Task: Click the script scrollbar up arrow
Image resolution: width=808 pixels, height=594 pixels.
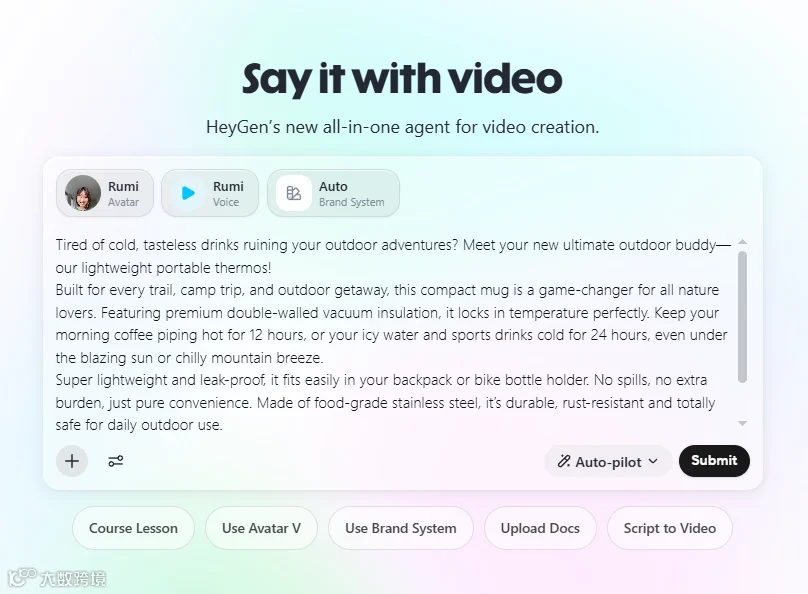Action: click(743, 242)
